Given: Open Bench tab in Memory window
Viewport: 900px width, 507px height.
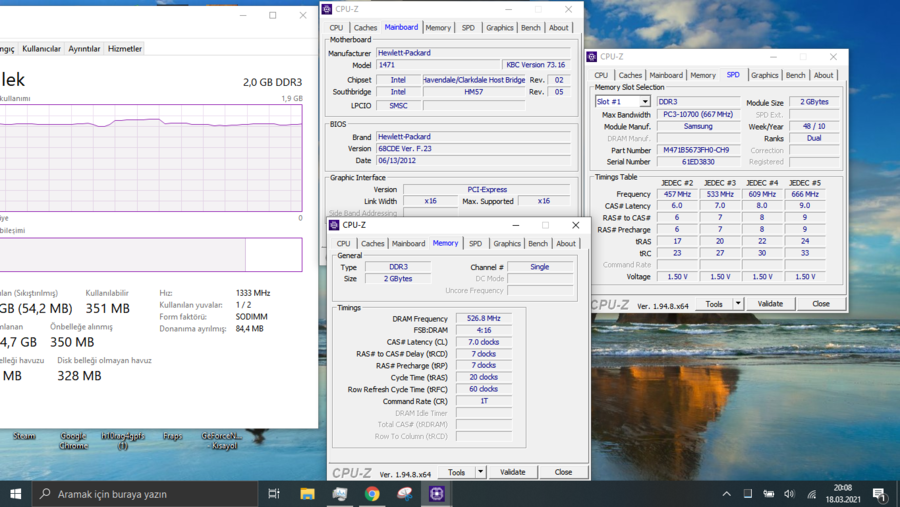Looking at the screenshot, I should tap(538, 243).
